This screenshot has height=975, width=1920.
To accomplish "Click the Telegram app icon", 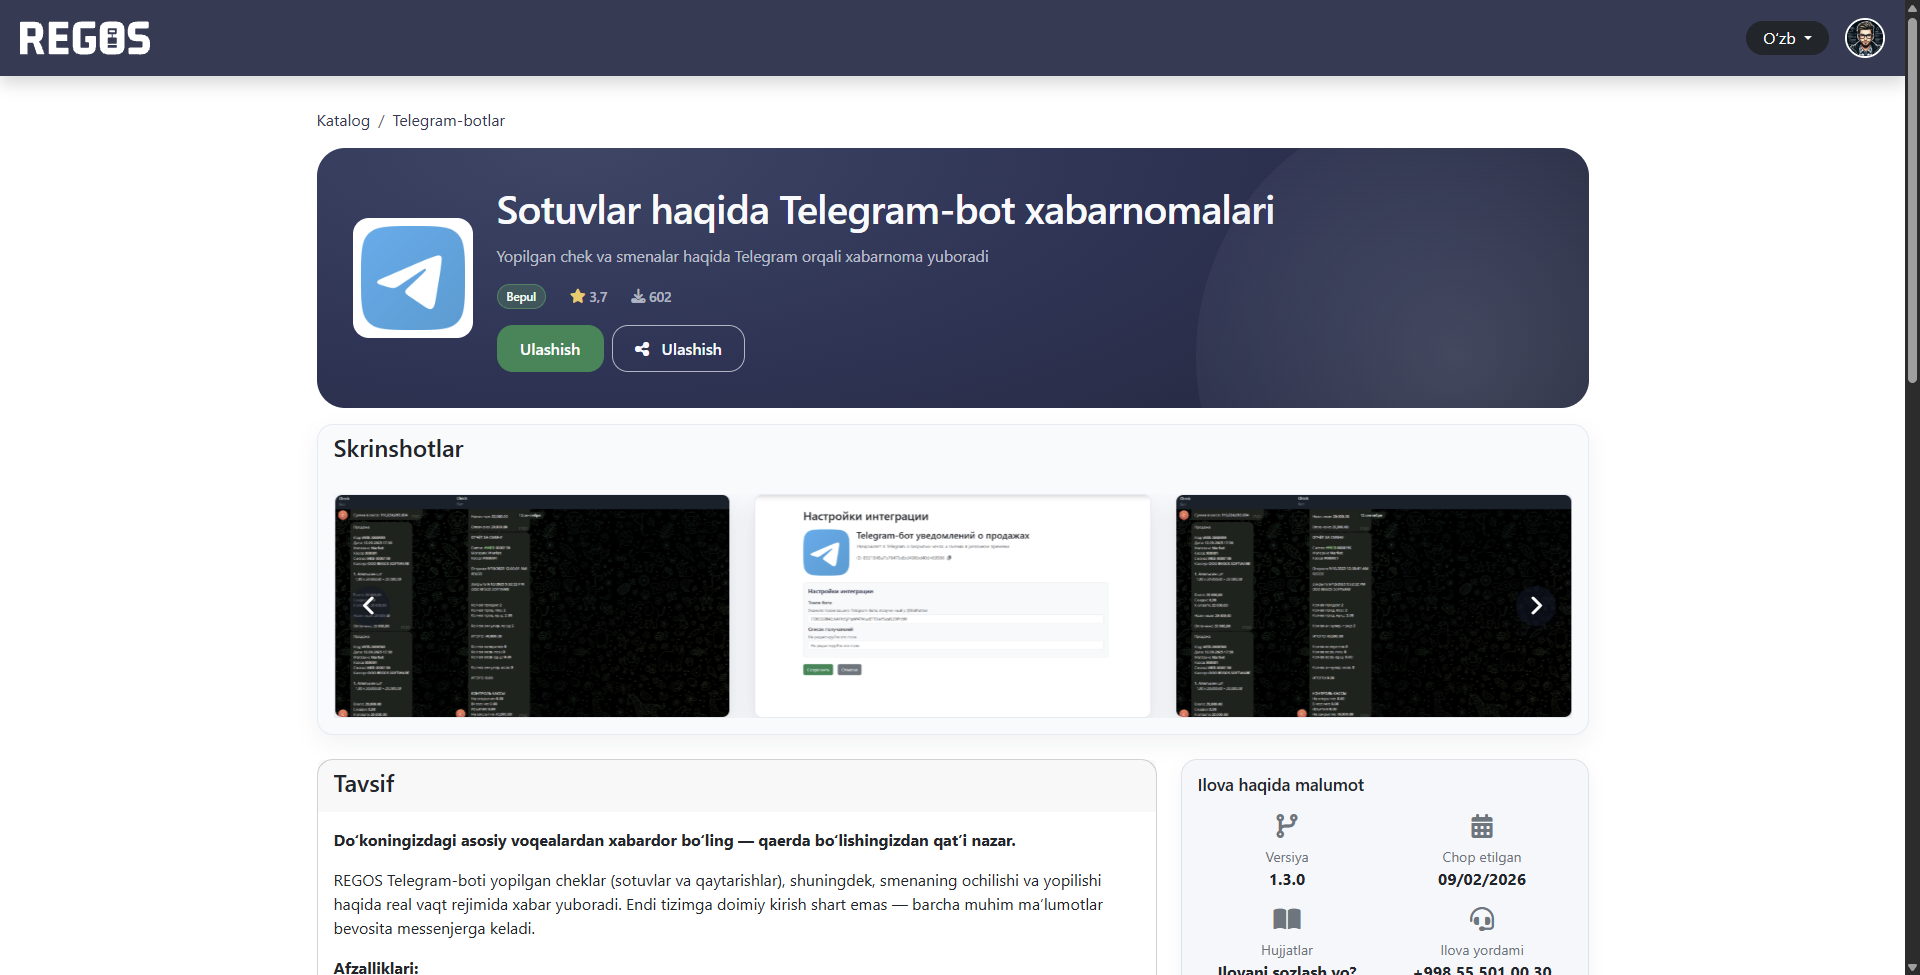I will coord(413,278).
